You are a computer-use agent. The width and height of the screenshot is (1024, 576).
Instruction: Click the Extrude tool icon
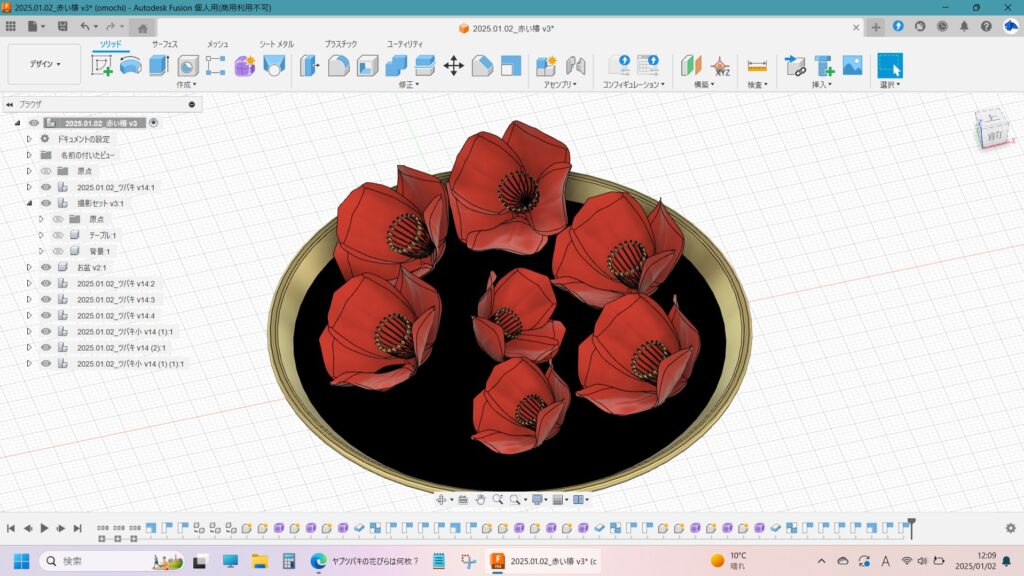coord(159,66)
